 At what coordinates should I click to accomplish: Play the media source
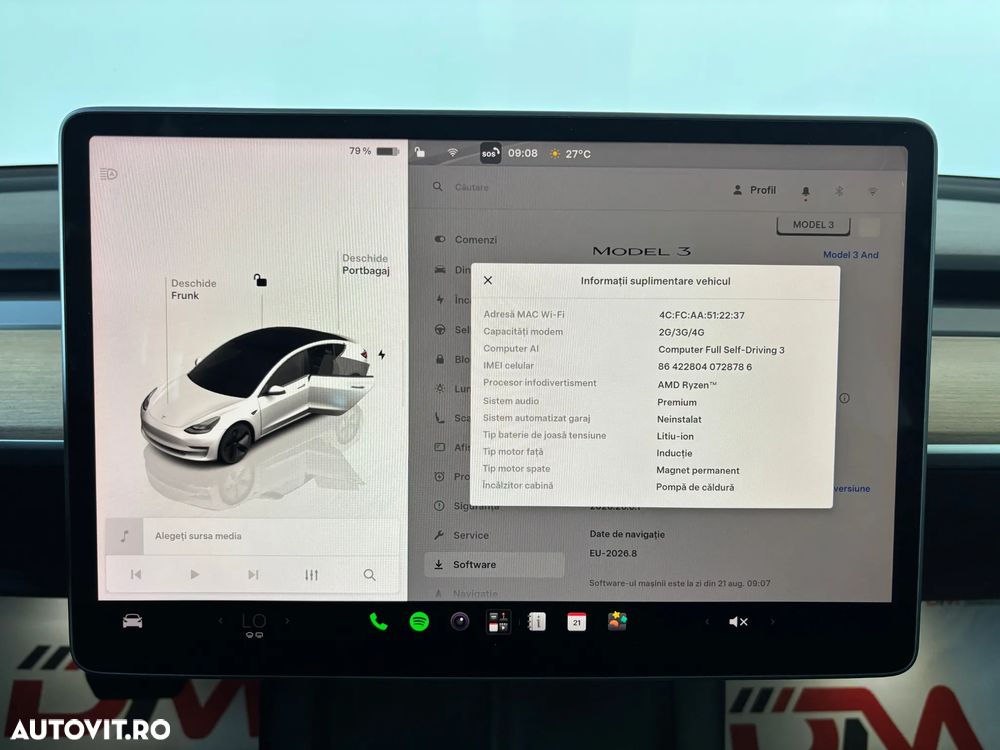(x=195, y=575)
